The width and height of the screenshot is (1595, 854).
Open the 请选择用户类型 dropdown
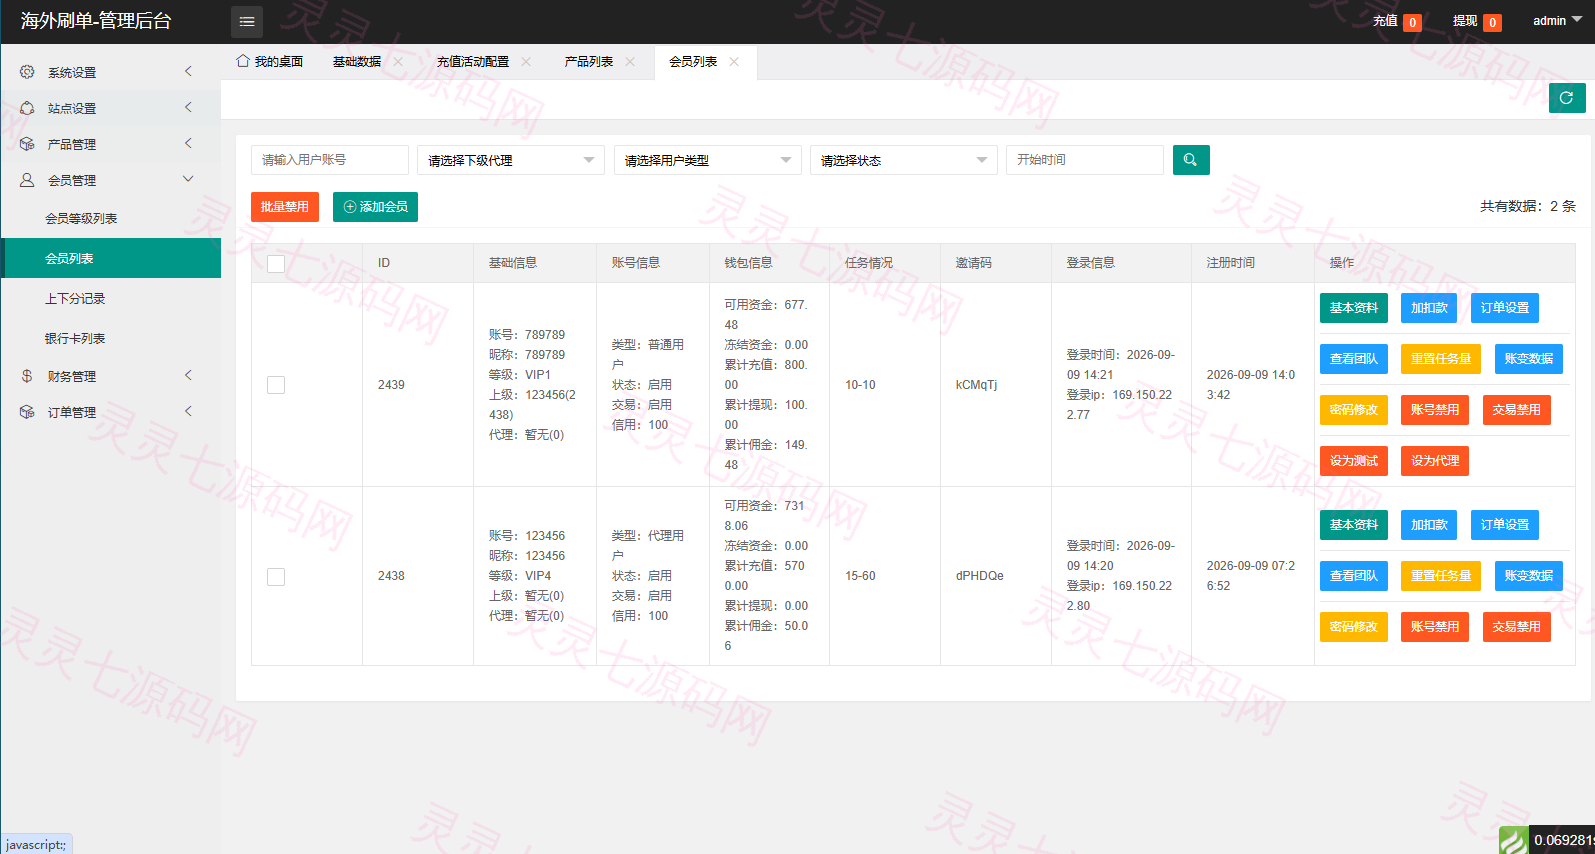click(x=707, y=160)
